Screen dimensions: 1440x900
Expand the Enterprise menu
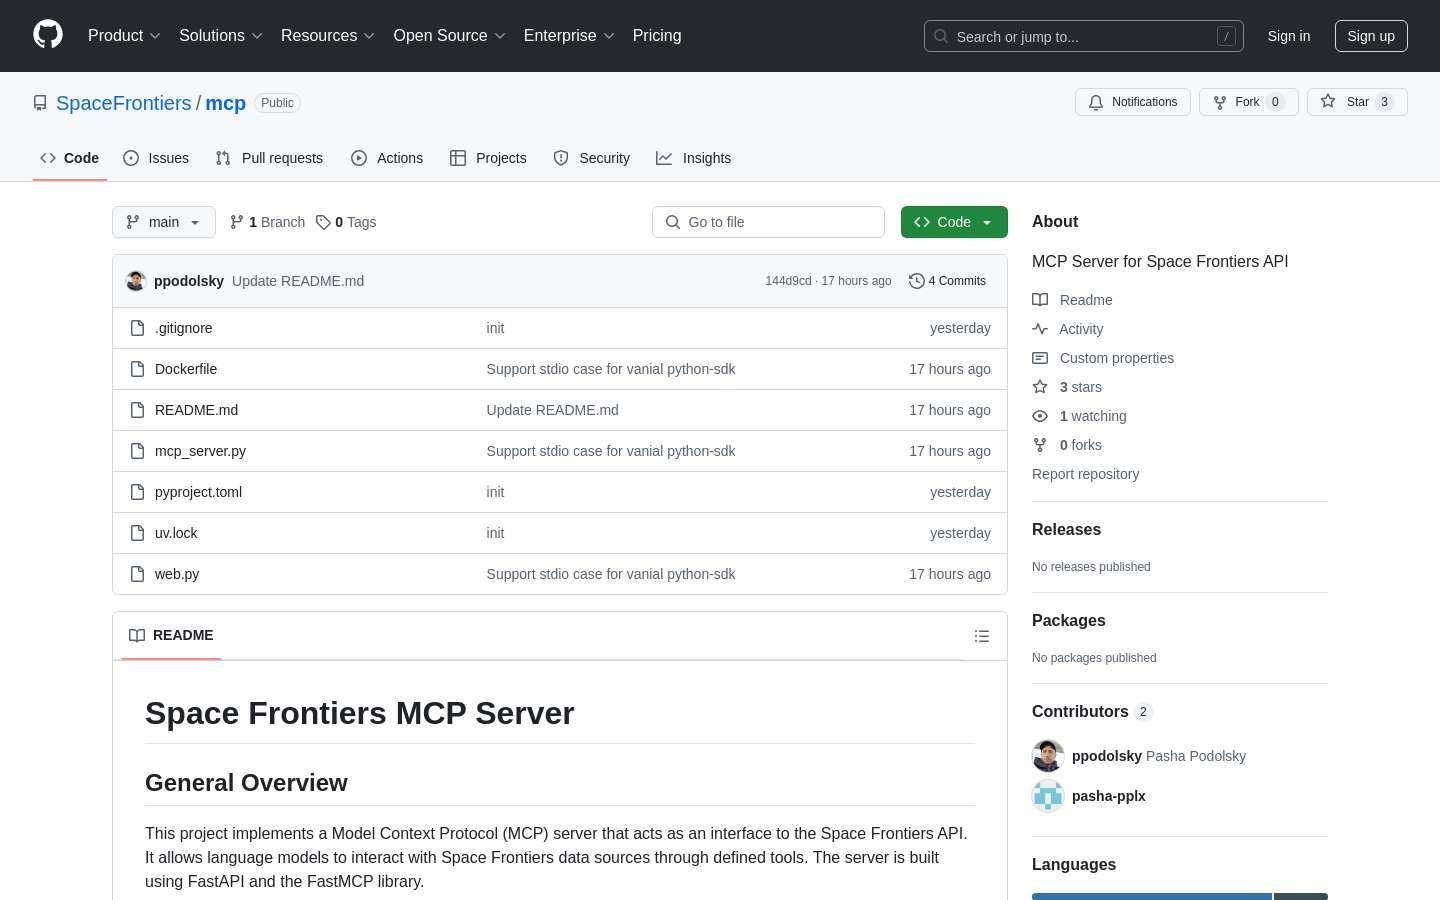[x=569, y=36]
